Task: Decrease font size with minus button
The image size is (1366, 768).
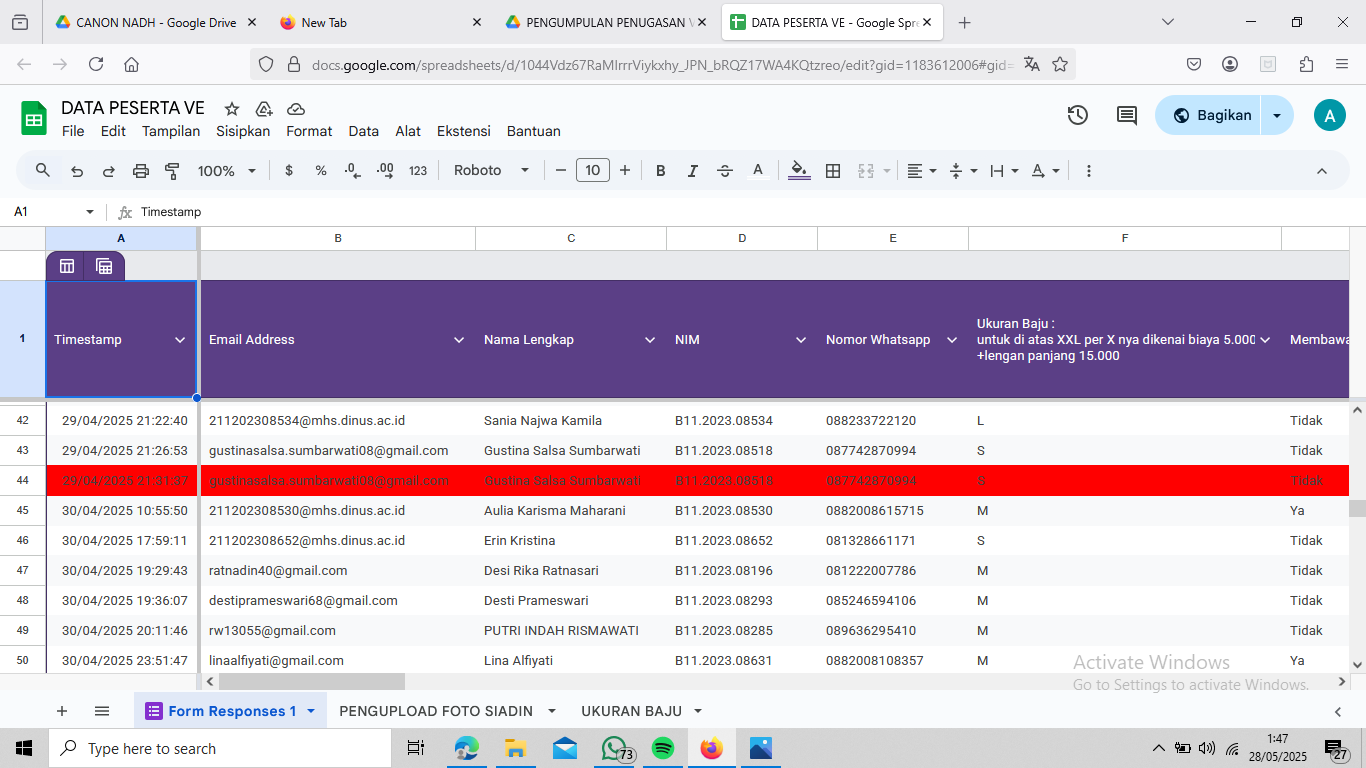Action: coord(561,171)
